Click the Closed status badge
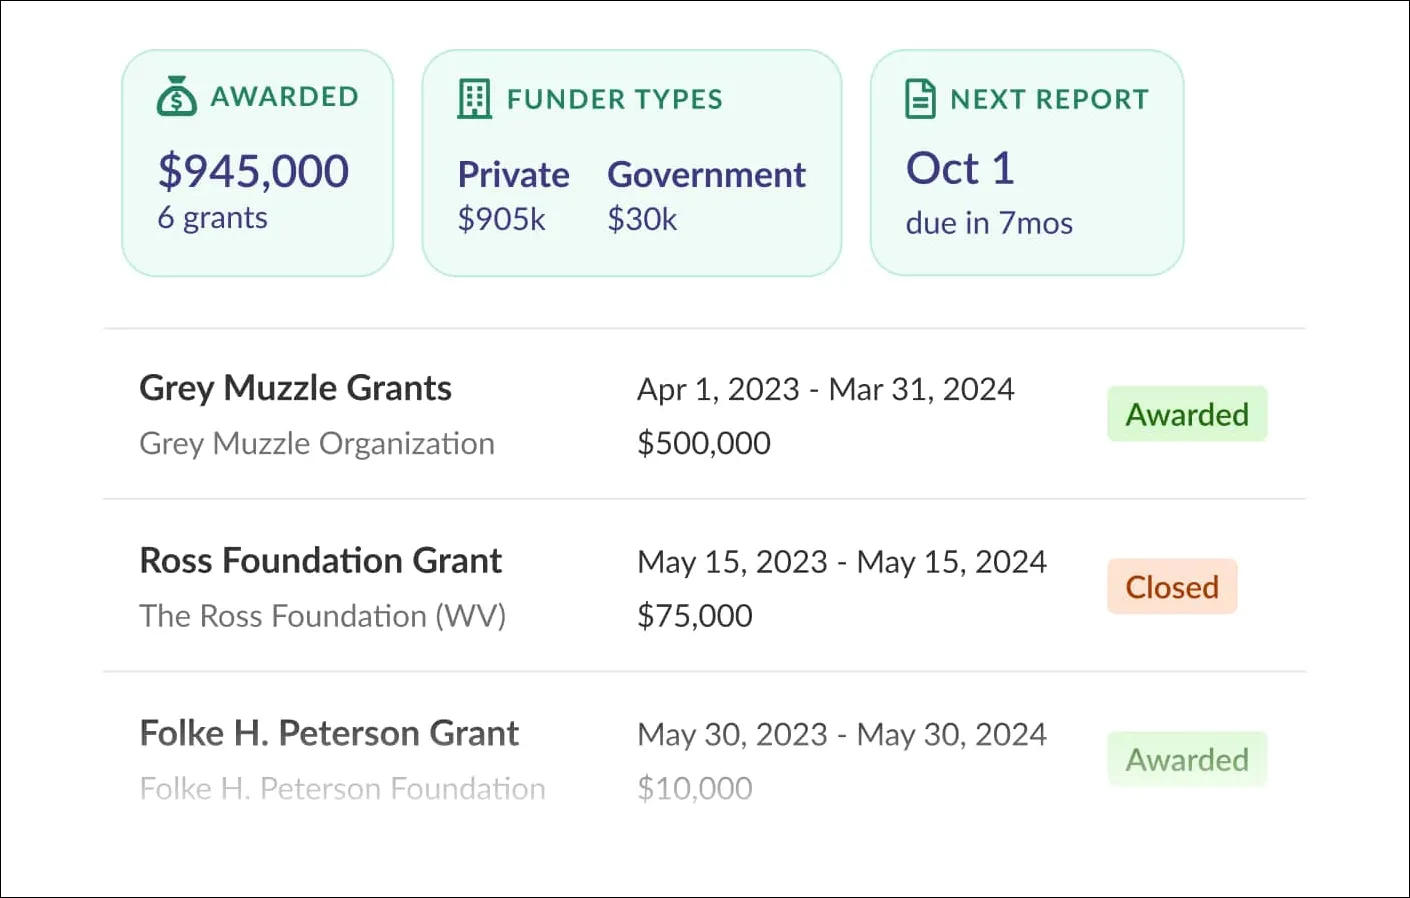Screen dimensions: 1410x898 1172,587
